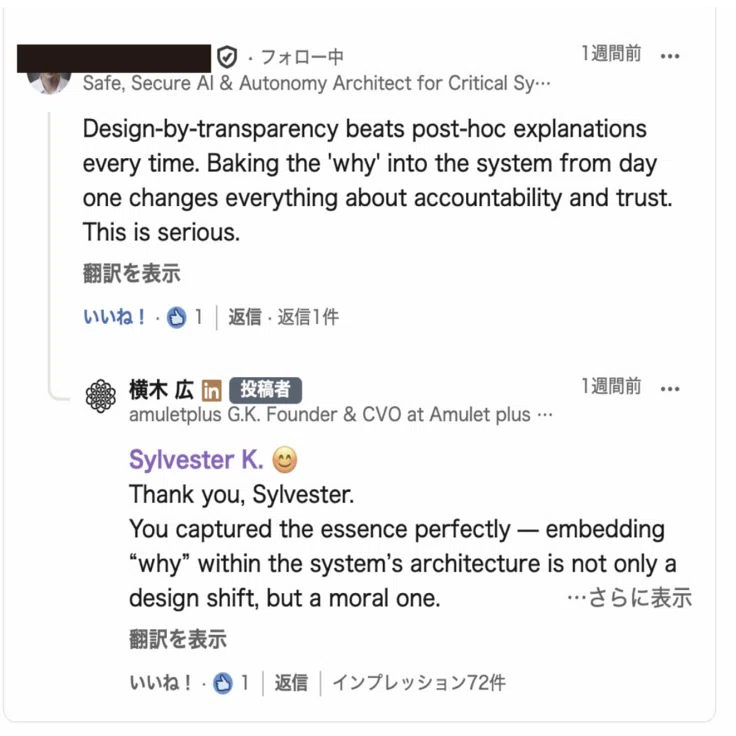View インプレッション72件 impression count details

tap(419, 682)
